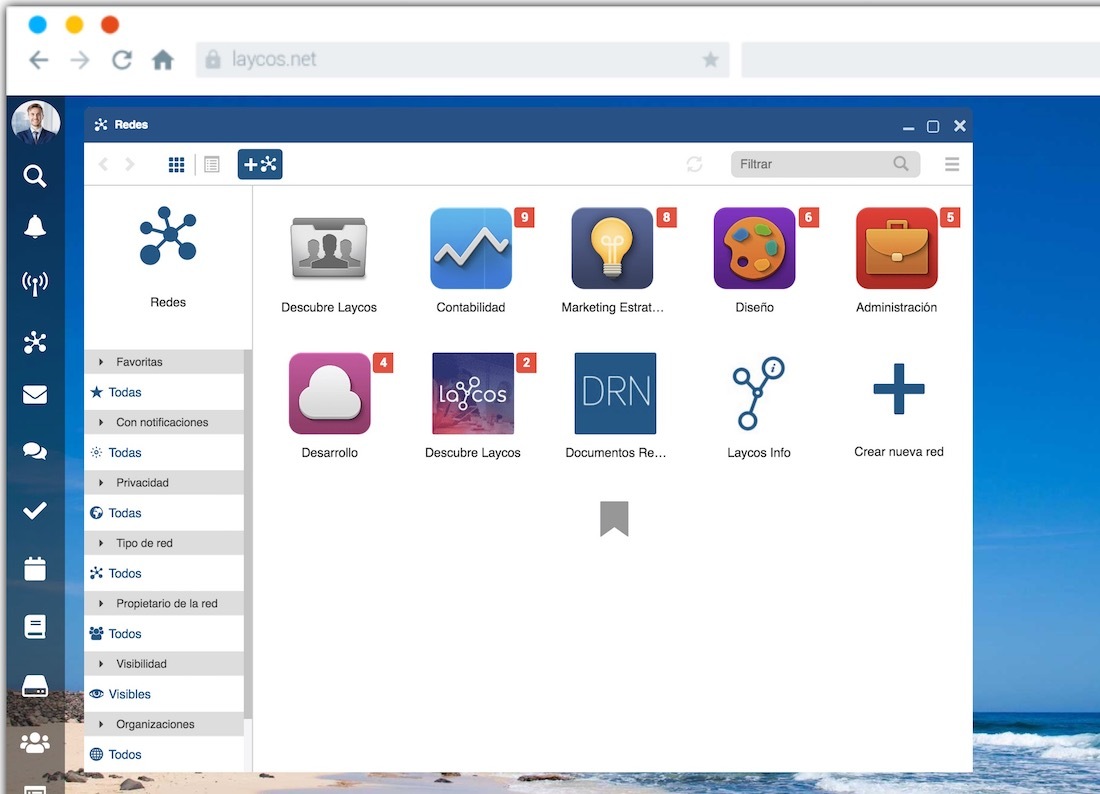Screen dimensions: 1100x794
Task: Refresh the networks list
Action: point(694,164)
